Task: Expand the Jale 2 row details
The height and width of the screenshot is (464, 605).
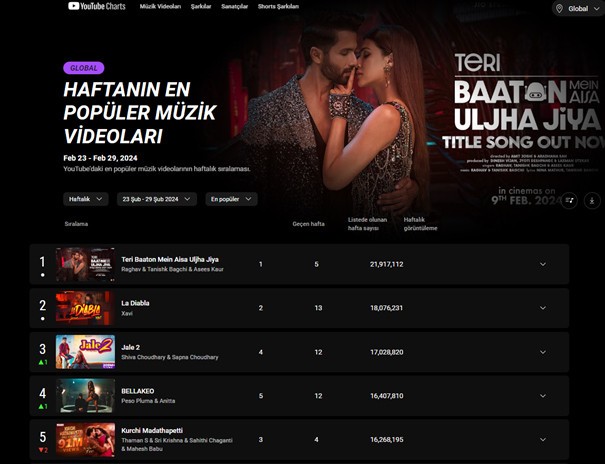Action: pos(543,352)
